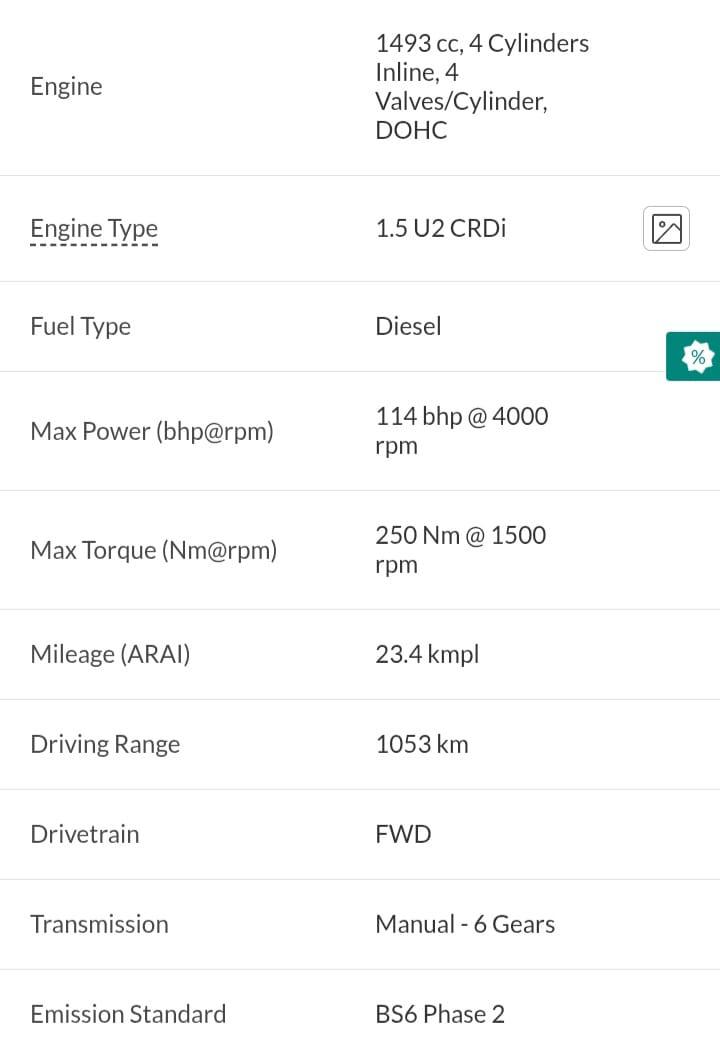720x1040 pixels.
Task: Select the 1053 km range value
Action: click(422, 744)
